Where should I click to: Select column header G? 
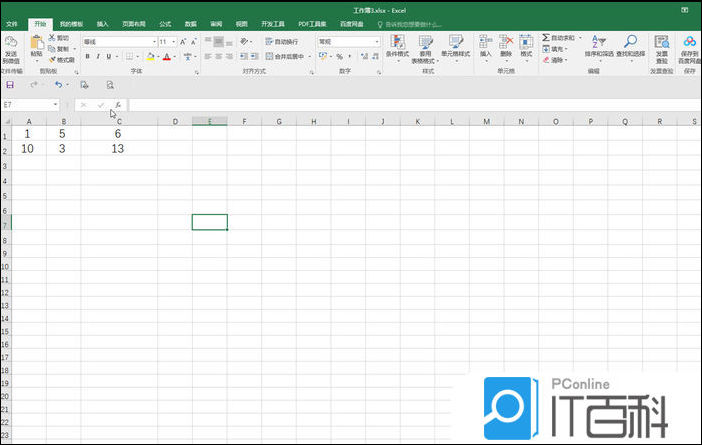(278, 121)
